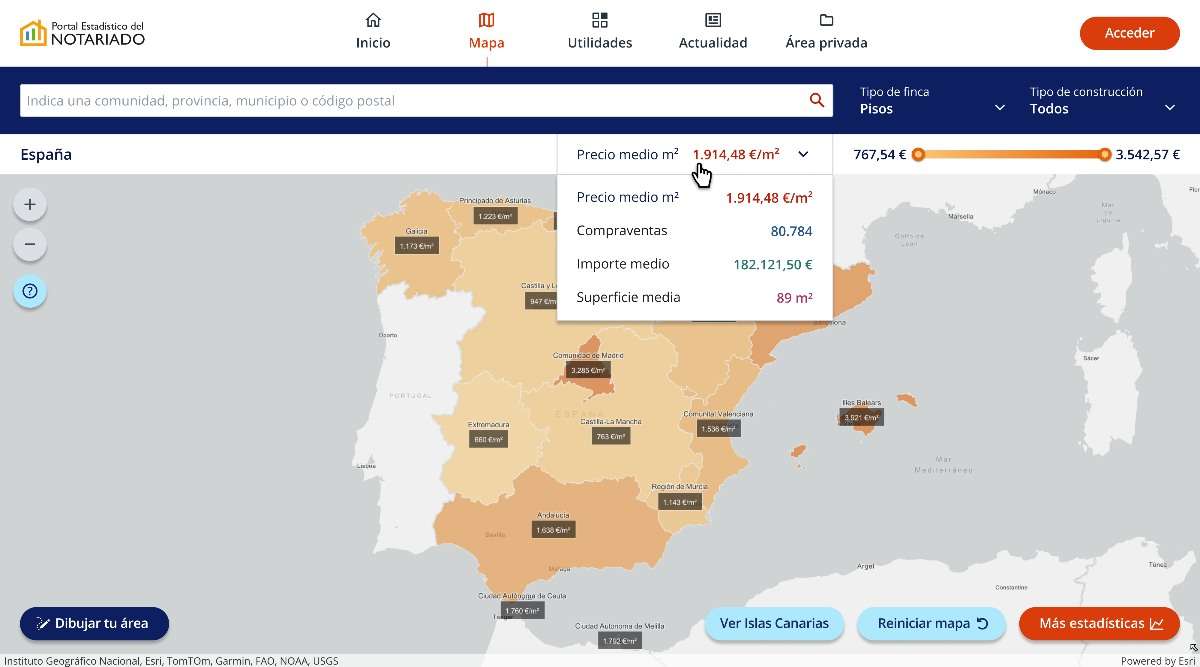Open the Área privada folder tab
The image size is (1200, 667).
point(826,32)
